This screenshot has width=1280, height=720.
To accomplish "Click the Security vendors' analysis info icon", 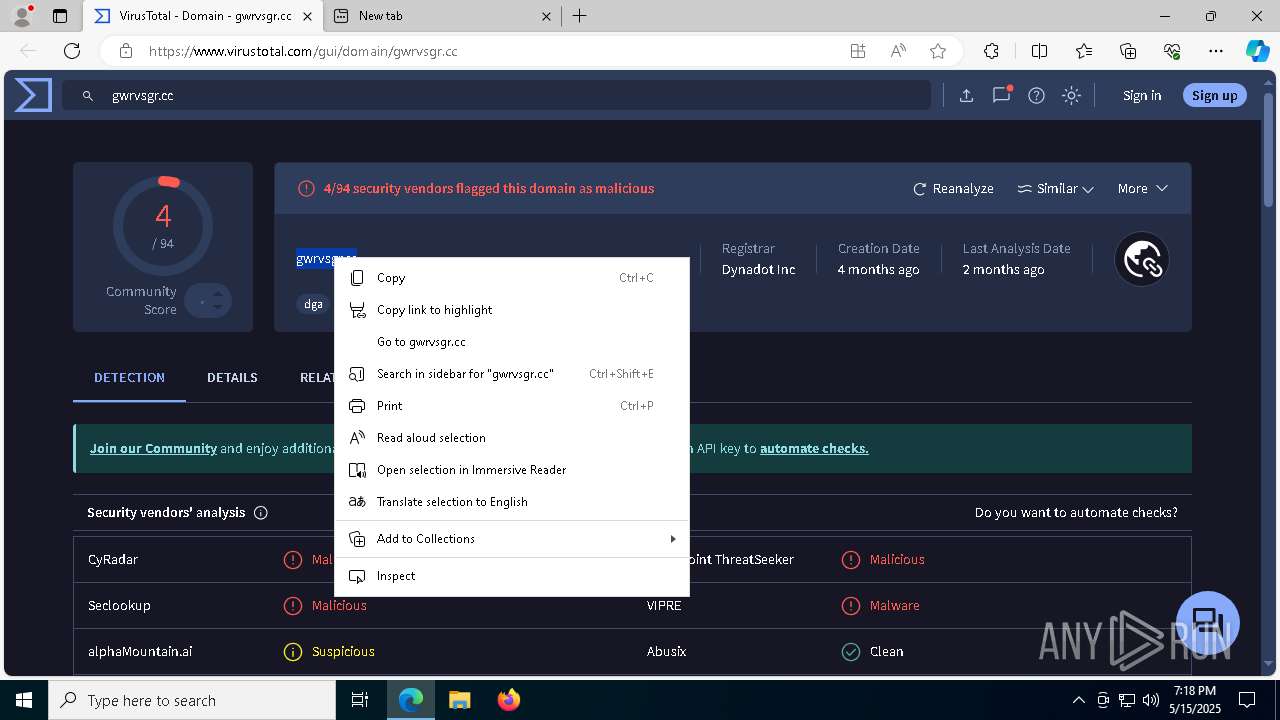I will (x=261, y=513).
